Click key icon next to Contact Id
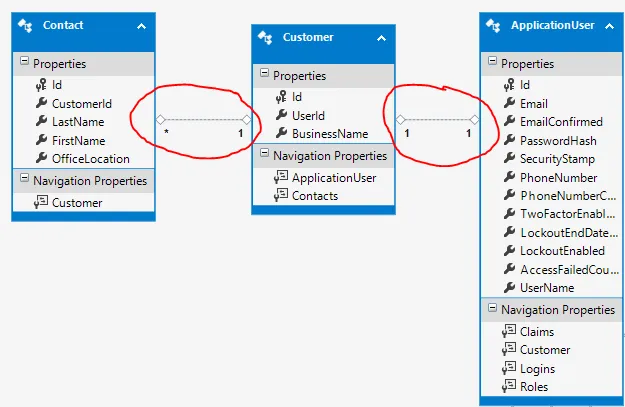This screenshot has height=407, width=625. pyautogui.click(x=41, y=85)
